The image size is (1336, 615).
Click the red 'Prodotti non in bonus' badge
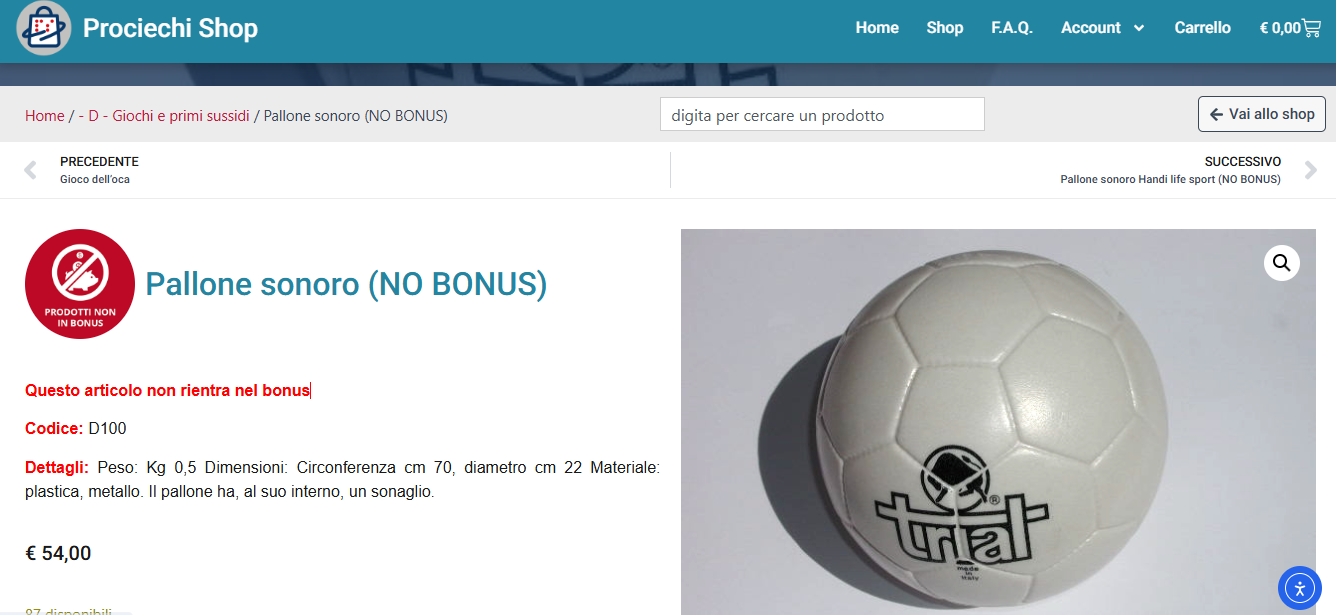80,284
